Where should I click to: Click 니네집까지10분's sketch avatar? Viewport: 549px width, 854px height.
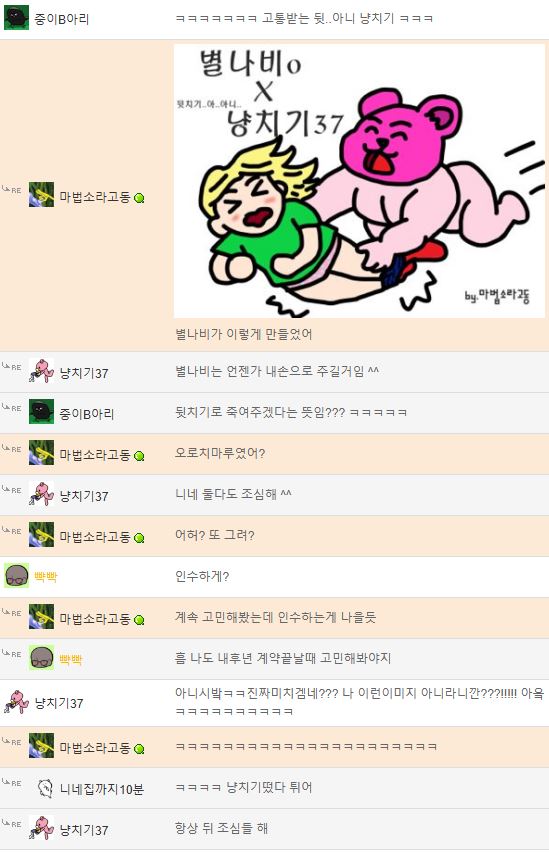coord(45,788)
